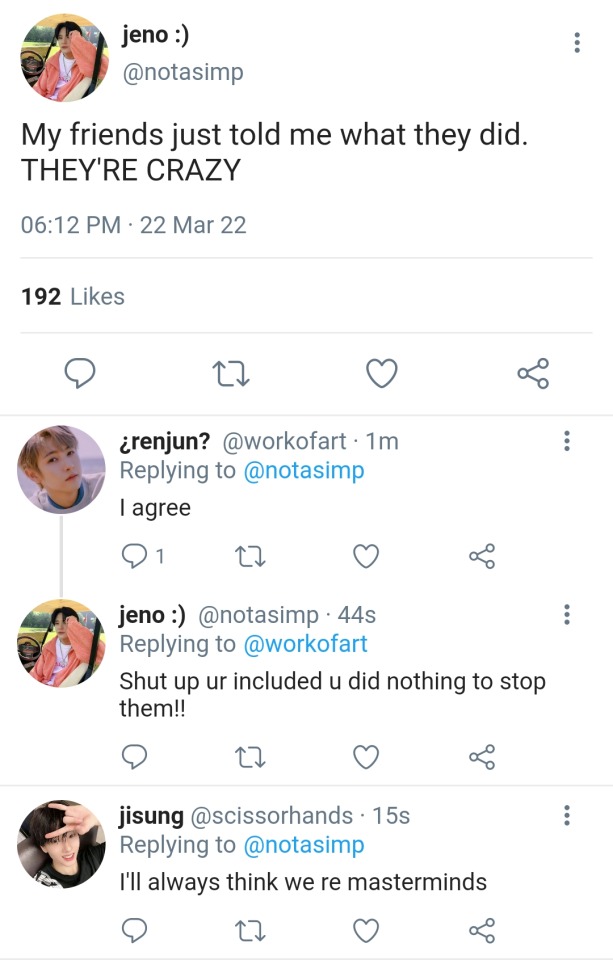Share jeno's main tweet
Image resolution: width=613 pixels, height=960 pixels.
click(532, 374)
